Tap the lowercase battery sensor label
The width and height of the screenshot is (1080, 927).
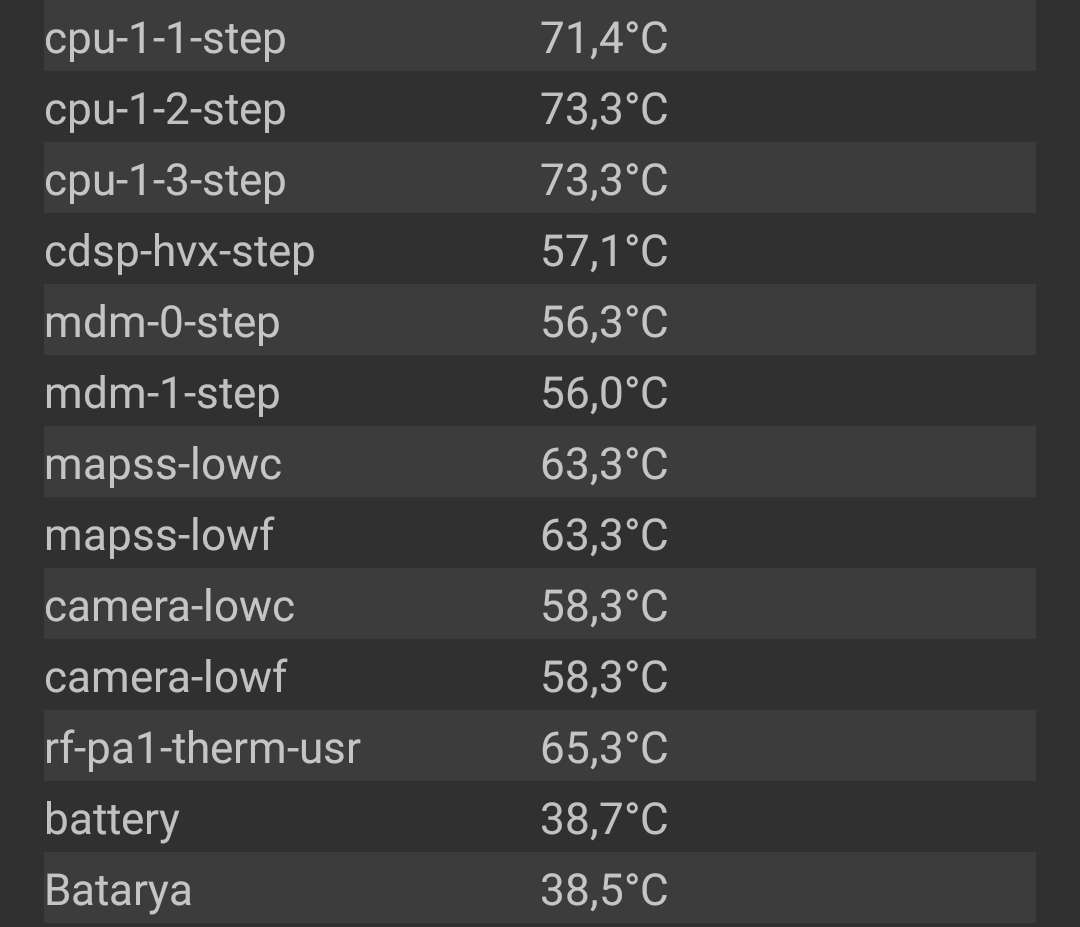[x=112, y=820]
